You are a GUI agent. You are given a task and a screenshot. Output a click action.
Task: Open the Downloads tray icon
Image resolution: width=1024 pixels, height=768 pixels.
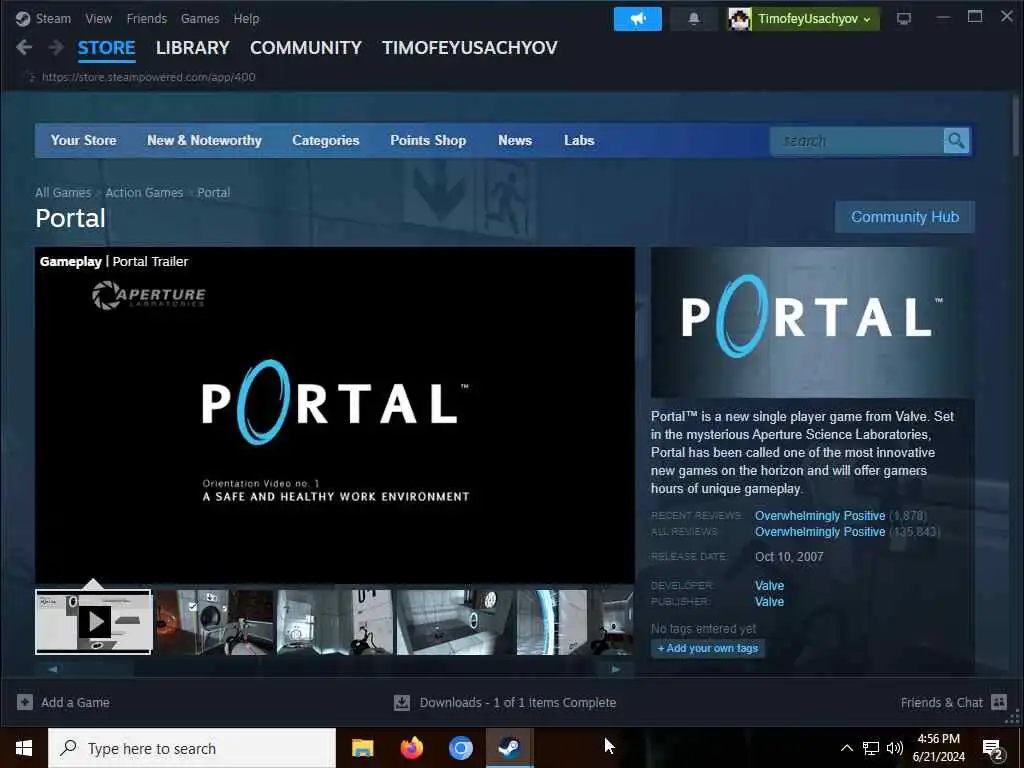click(x=402, y=702)
